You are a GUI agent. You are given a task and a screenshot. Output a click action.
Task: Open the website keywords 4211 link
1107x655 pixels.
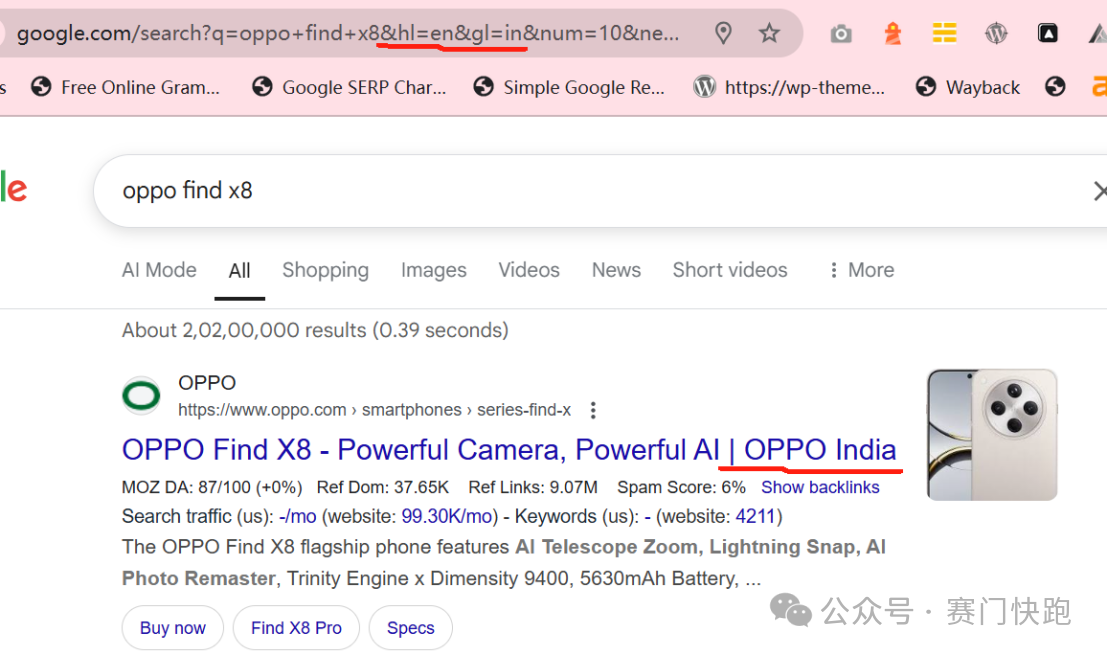point(755,517)
